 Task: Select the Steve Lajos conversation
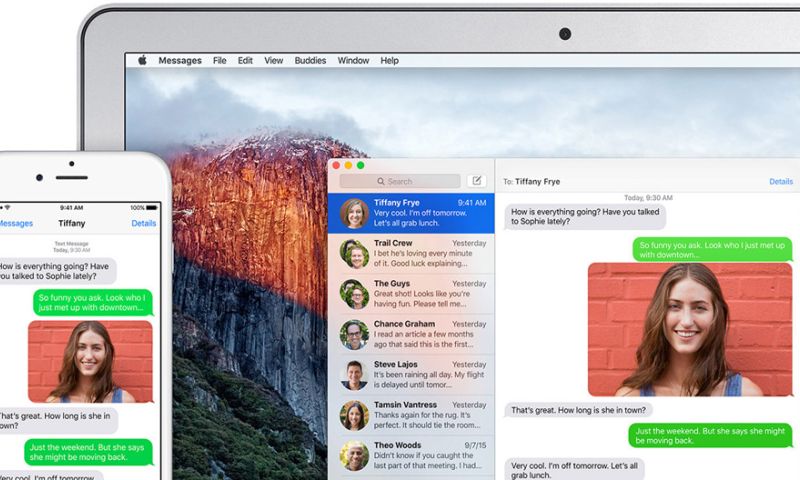pyautogui.click(x=411, y=375)
